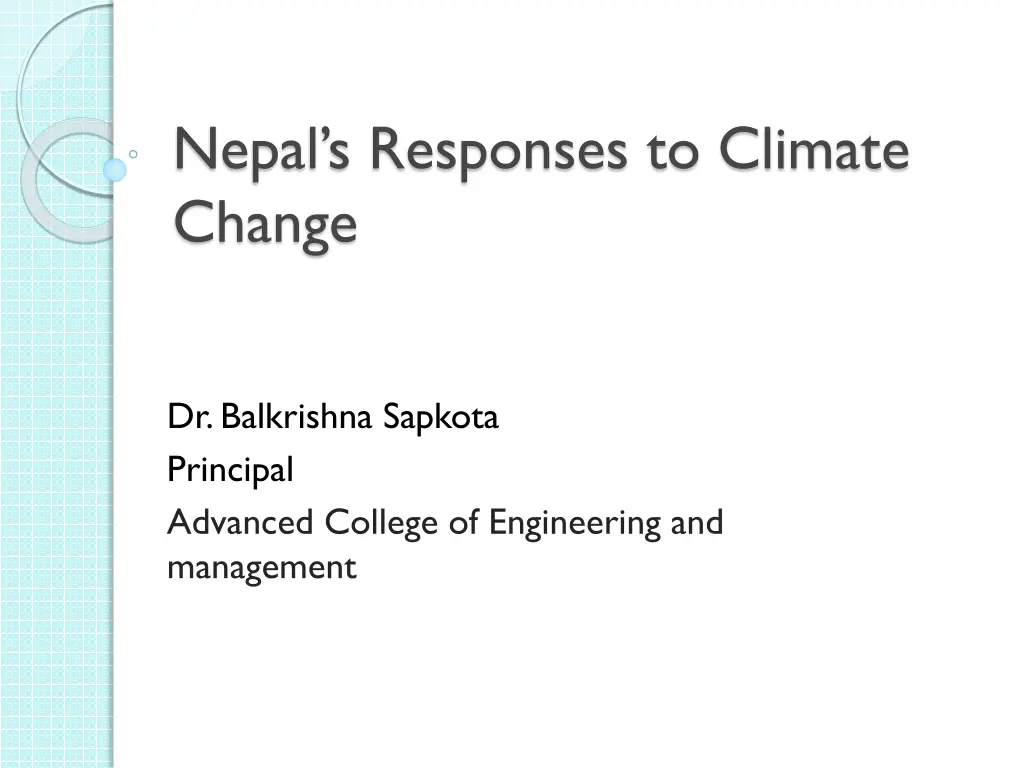This screenshot has width=1024, height=768.
Task: Click the word "Nepal's" in the title
Action: [264, 152]
